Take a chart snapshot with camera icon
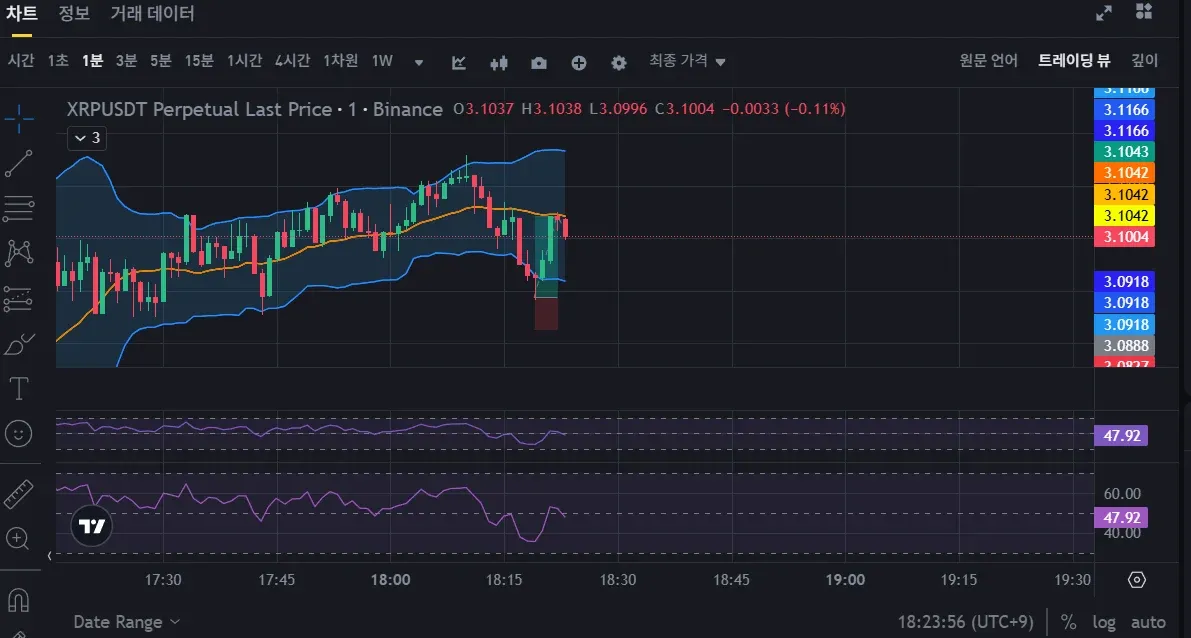 point(539,62)
